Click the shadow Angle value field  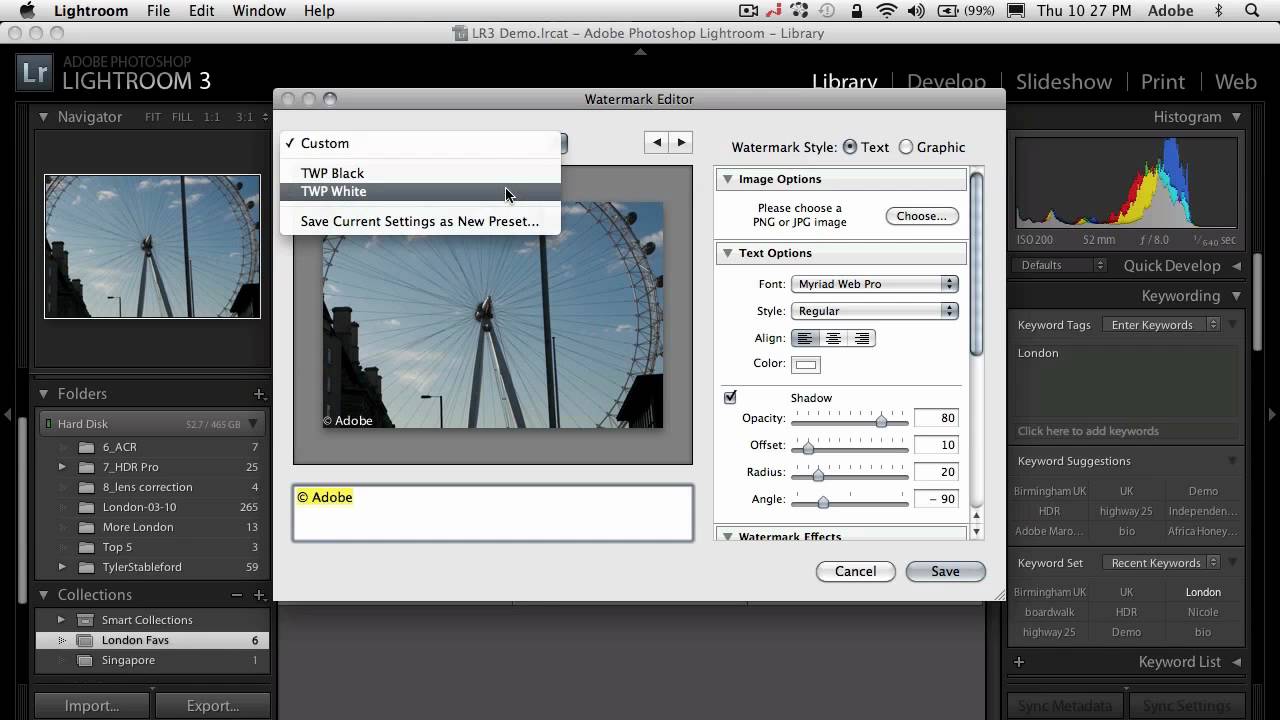936,499
